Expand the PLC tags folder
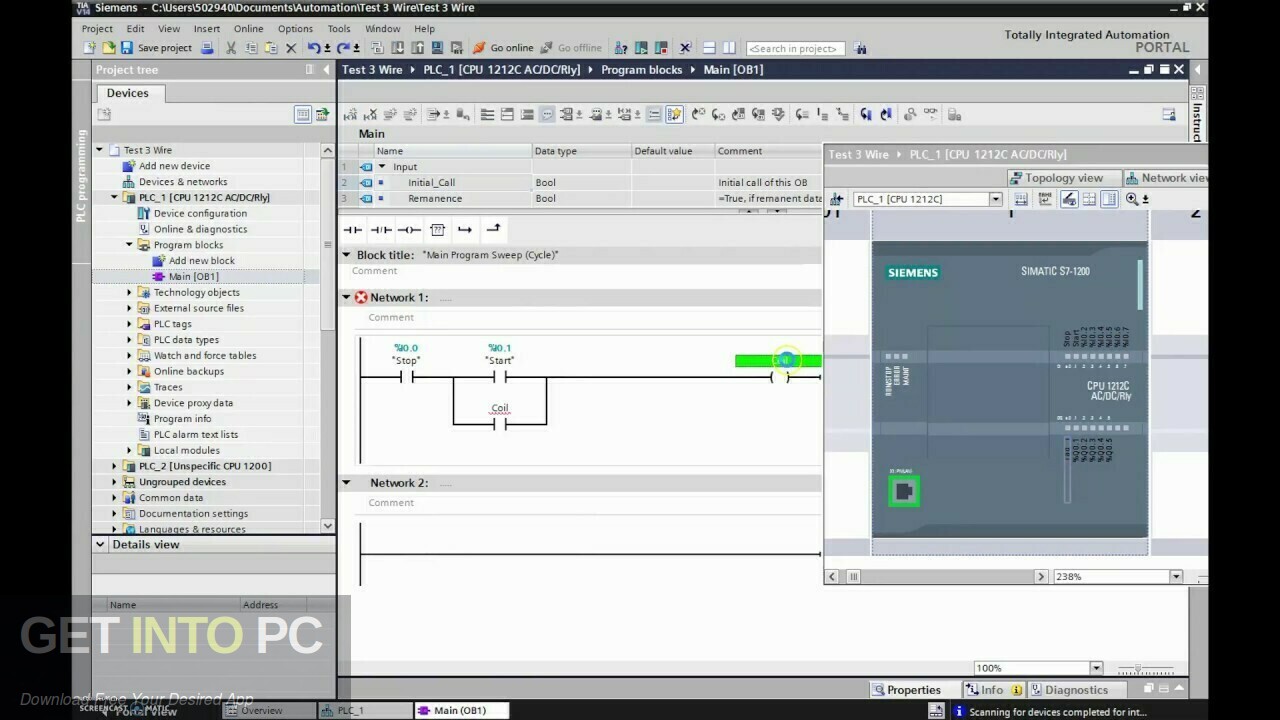Image resolution: width=1280 pixels, height=720 pixels. 130,324
